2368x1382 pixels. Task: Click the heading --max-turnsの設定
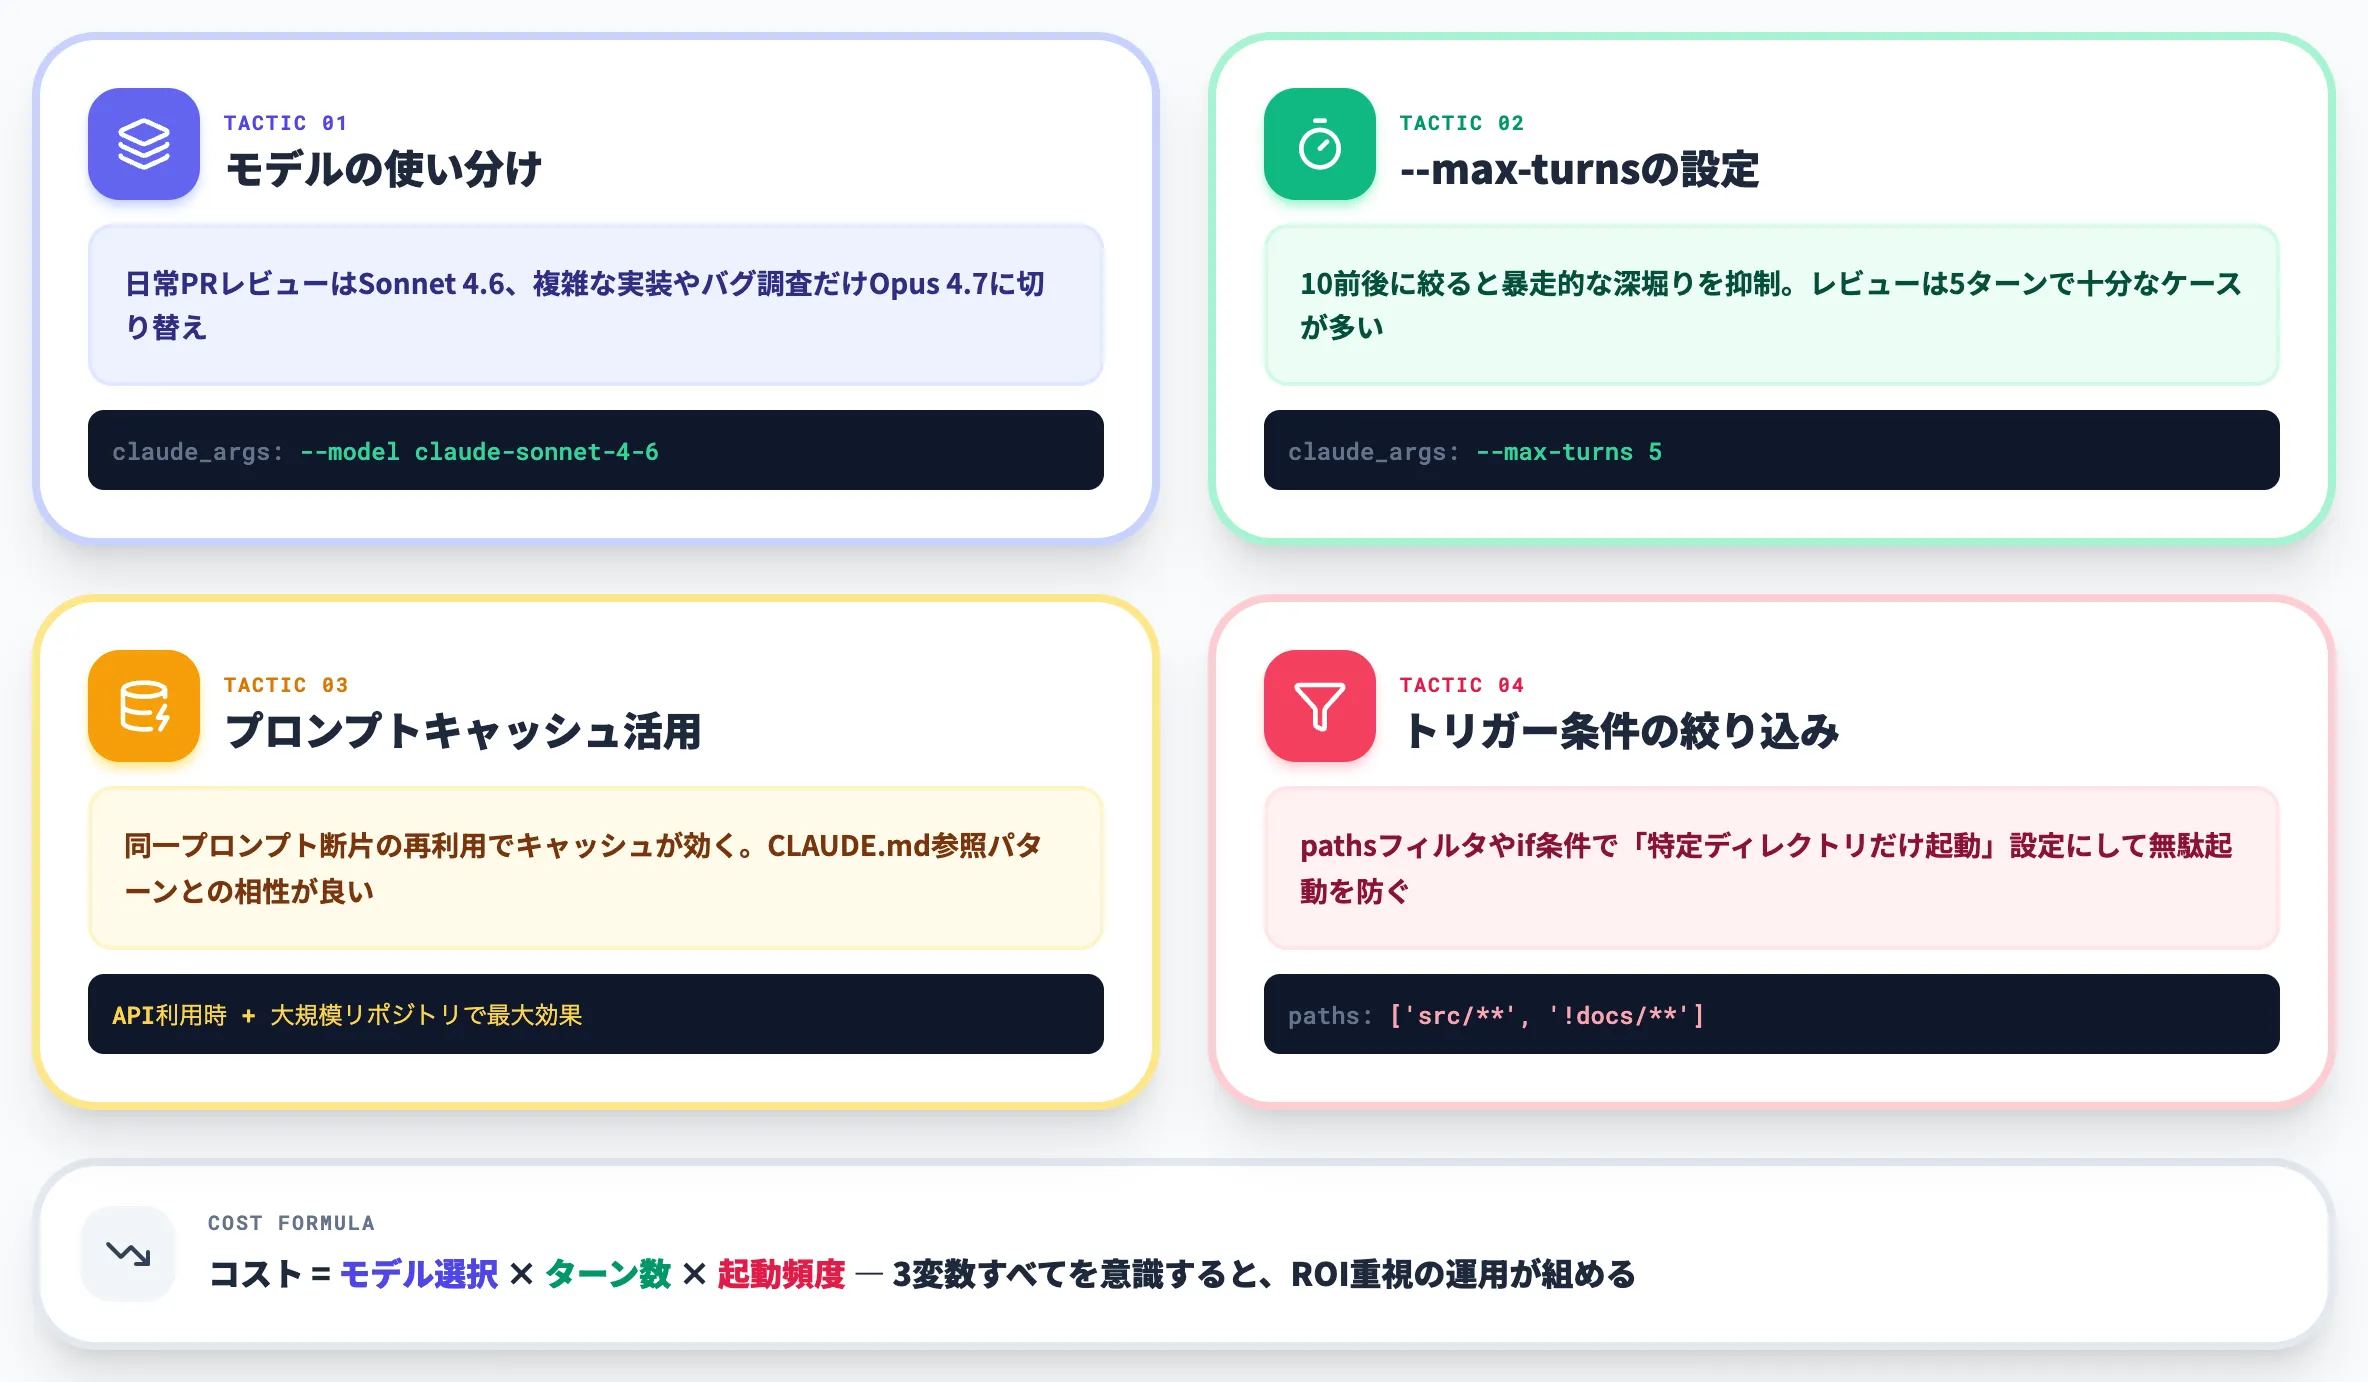(x=1579, y=169)
